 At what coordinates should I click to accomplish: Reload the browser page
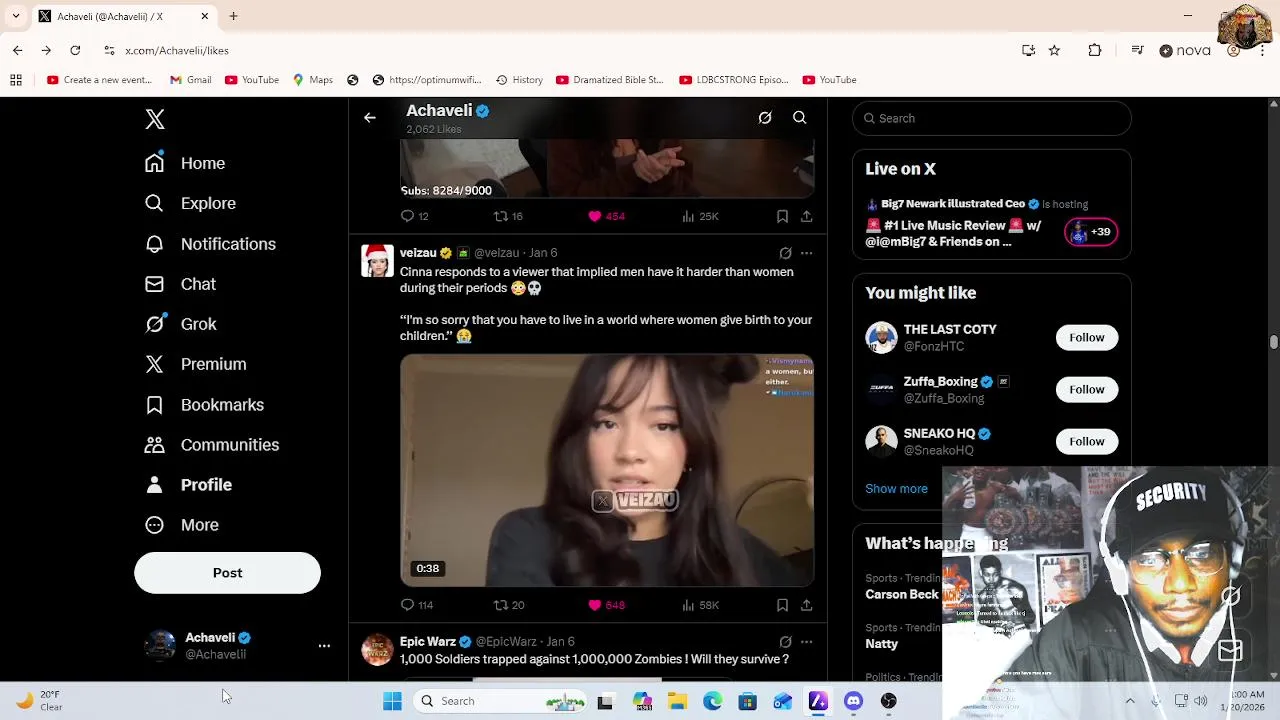click(75, 50)
